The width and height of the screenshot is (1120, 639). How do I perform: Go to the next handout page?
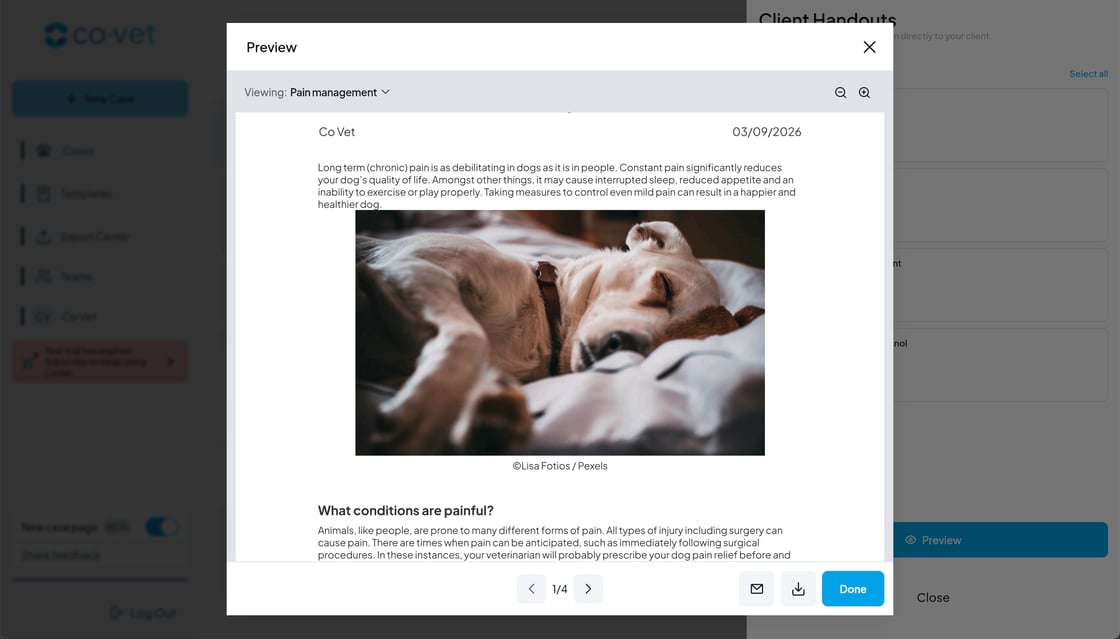pos(588,589)
